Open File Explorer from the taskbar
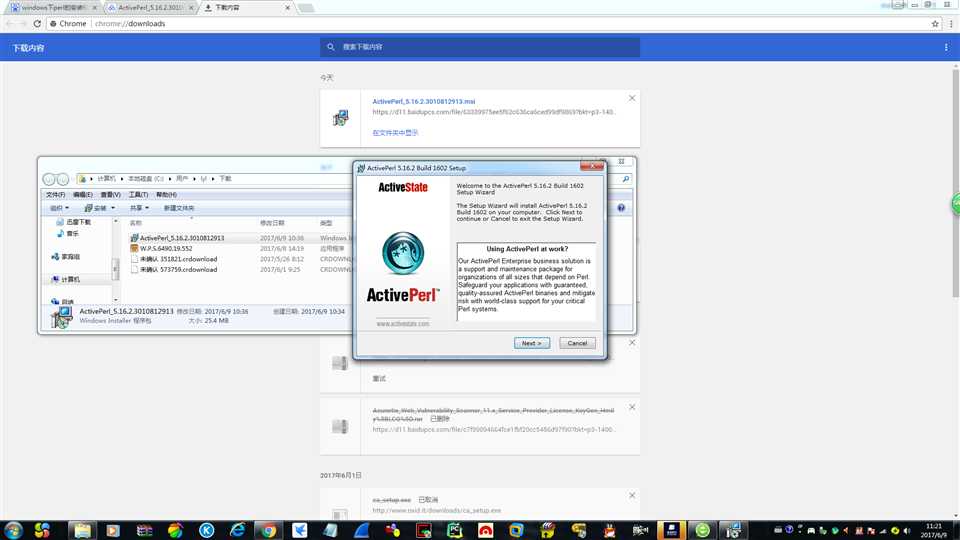The height and width of the screenshot is (540, 960). click(x=82, y=530)
